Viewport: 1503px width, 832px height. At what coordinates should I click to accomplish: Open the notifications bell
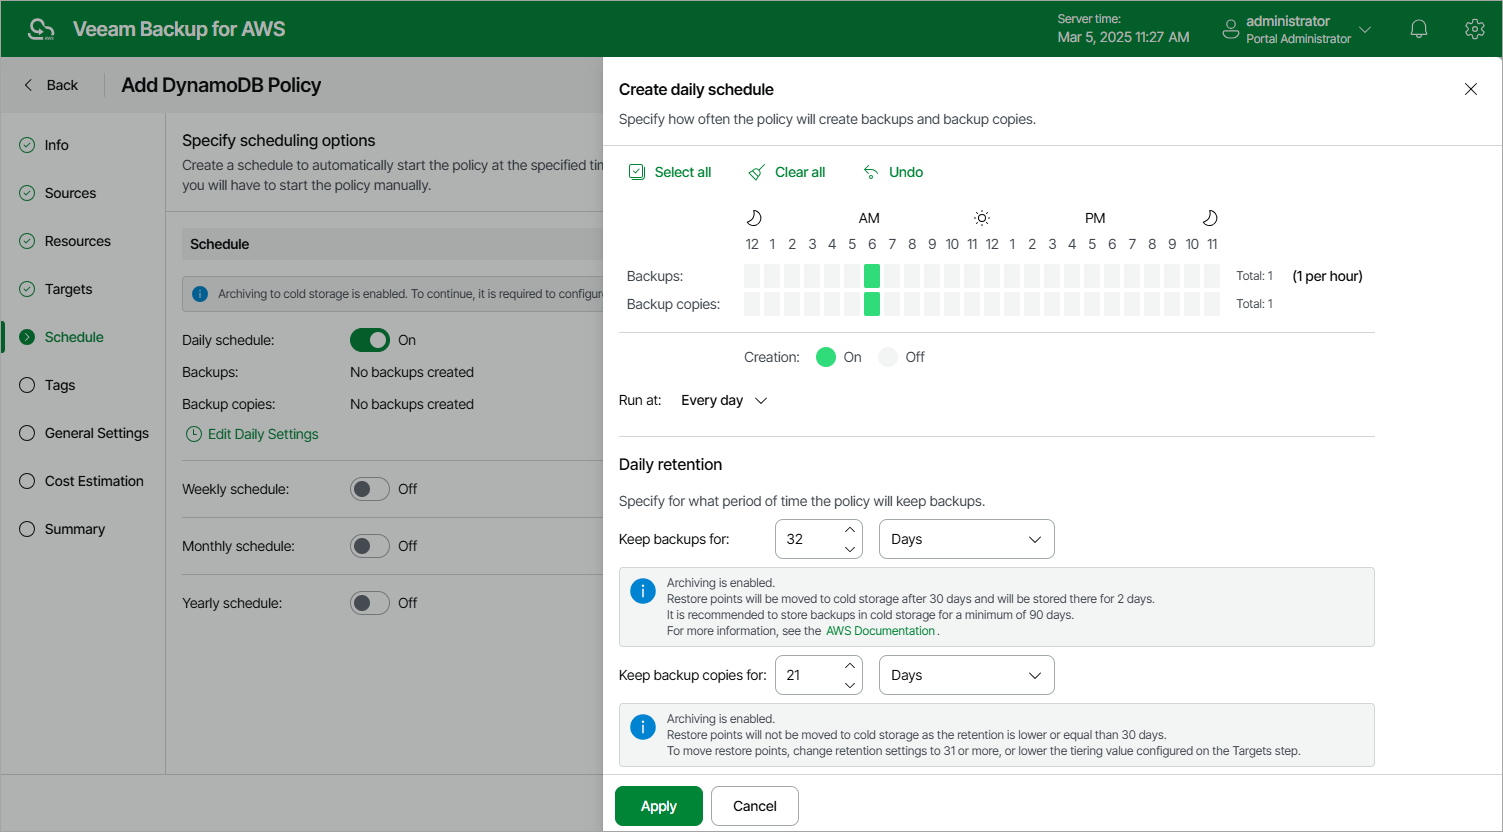1418,28
